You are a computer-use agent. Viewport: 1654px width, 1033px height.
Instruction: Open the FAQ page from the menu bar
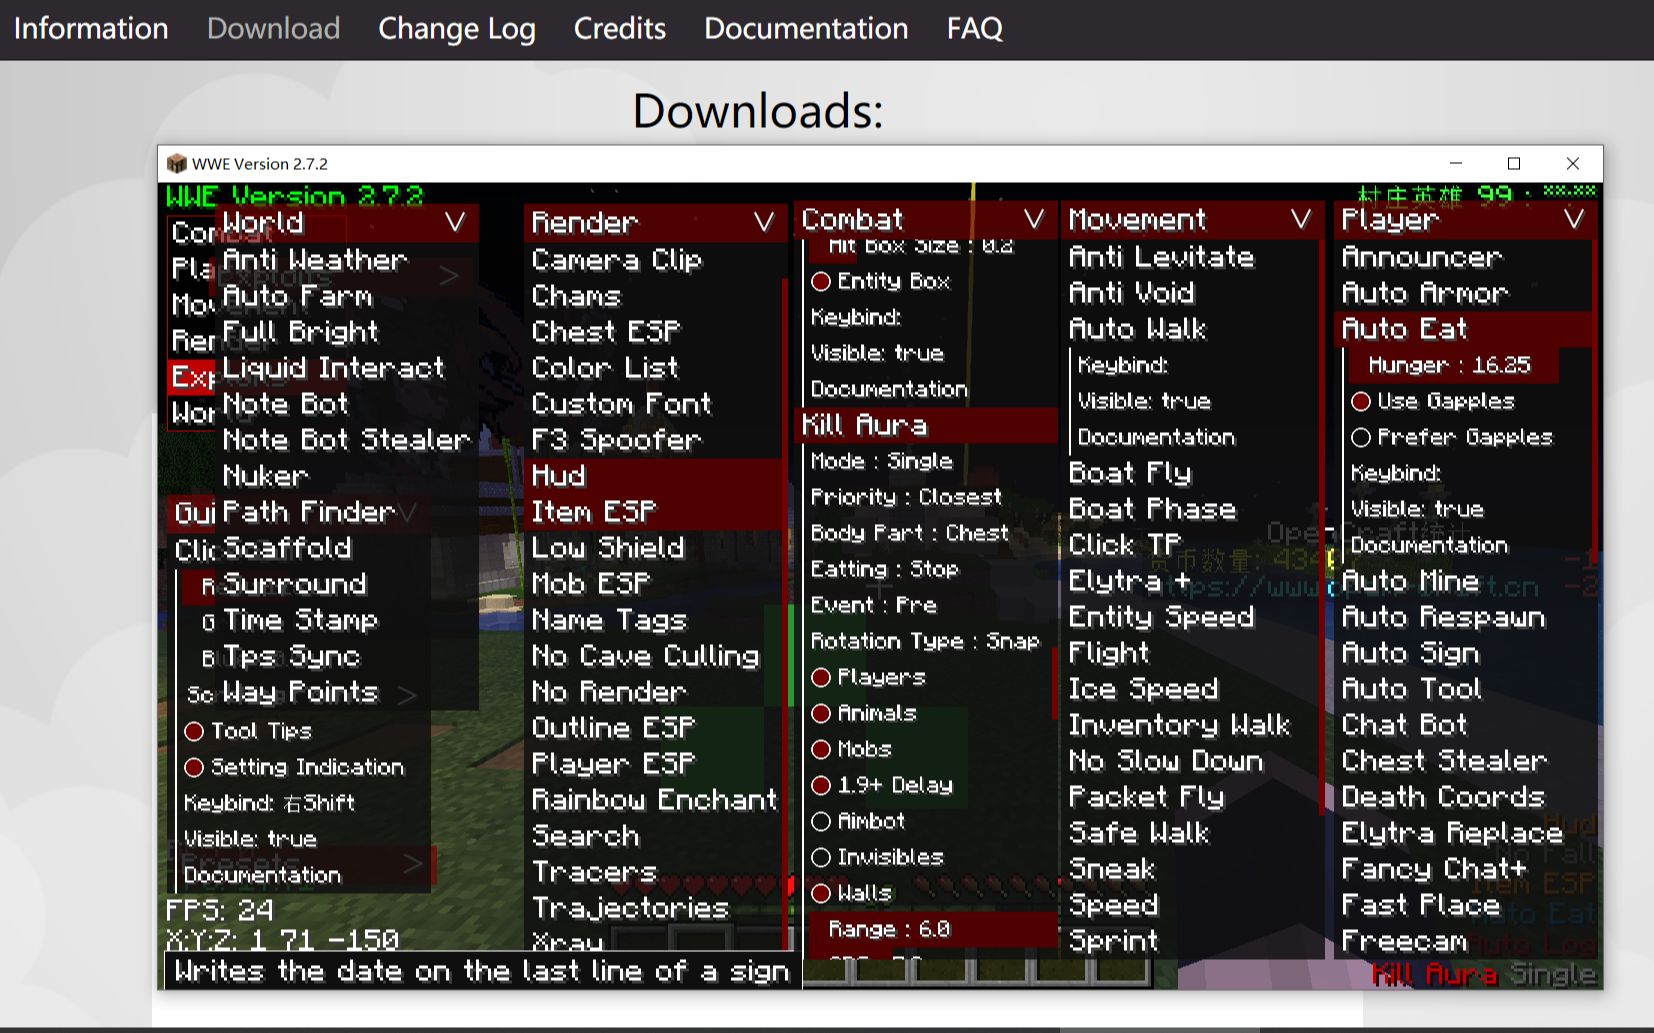pyautogui.click(x=973, y=28)
